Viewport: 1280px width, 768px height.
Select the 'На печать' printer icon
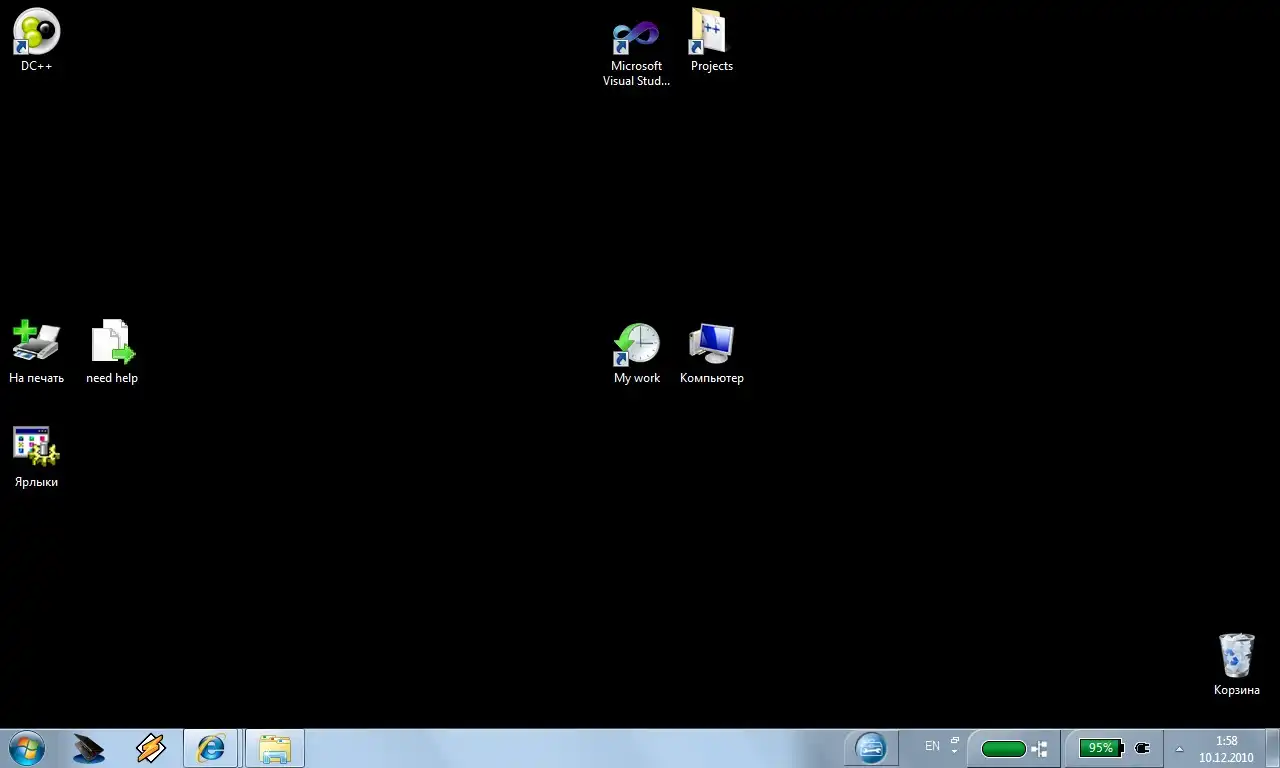36,342
